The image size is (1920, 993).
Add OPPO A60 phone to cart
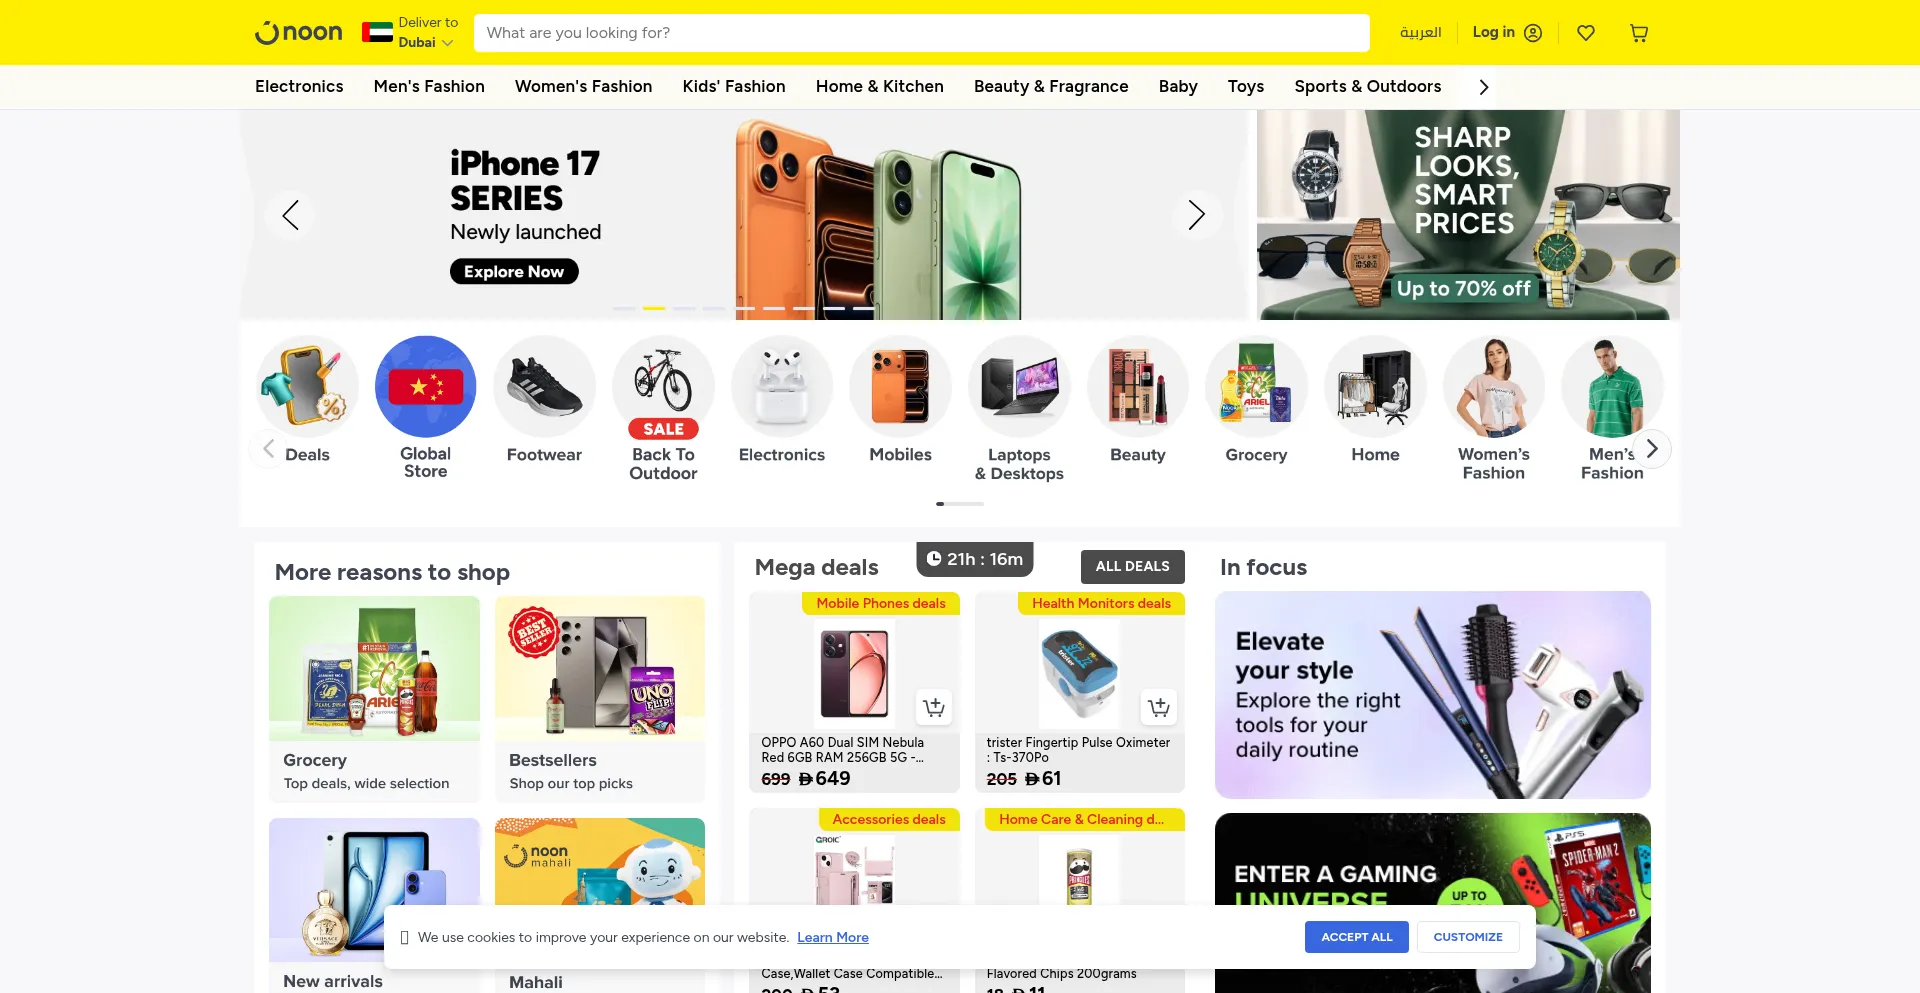(x=933, y=707)
